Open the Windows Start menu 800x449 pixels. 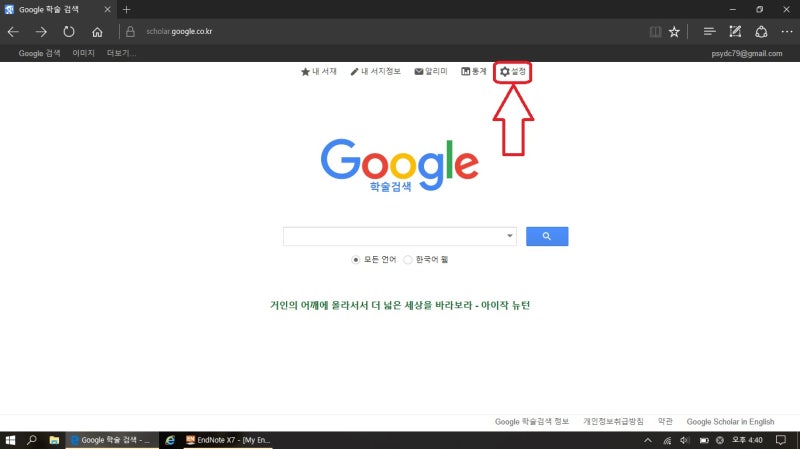click(10, 440)
